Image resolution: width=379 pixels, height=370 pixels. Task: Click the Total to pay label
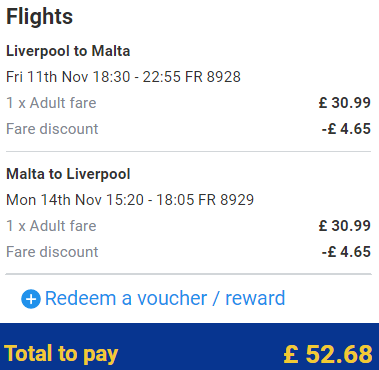click(x=61, y=354)
